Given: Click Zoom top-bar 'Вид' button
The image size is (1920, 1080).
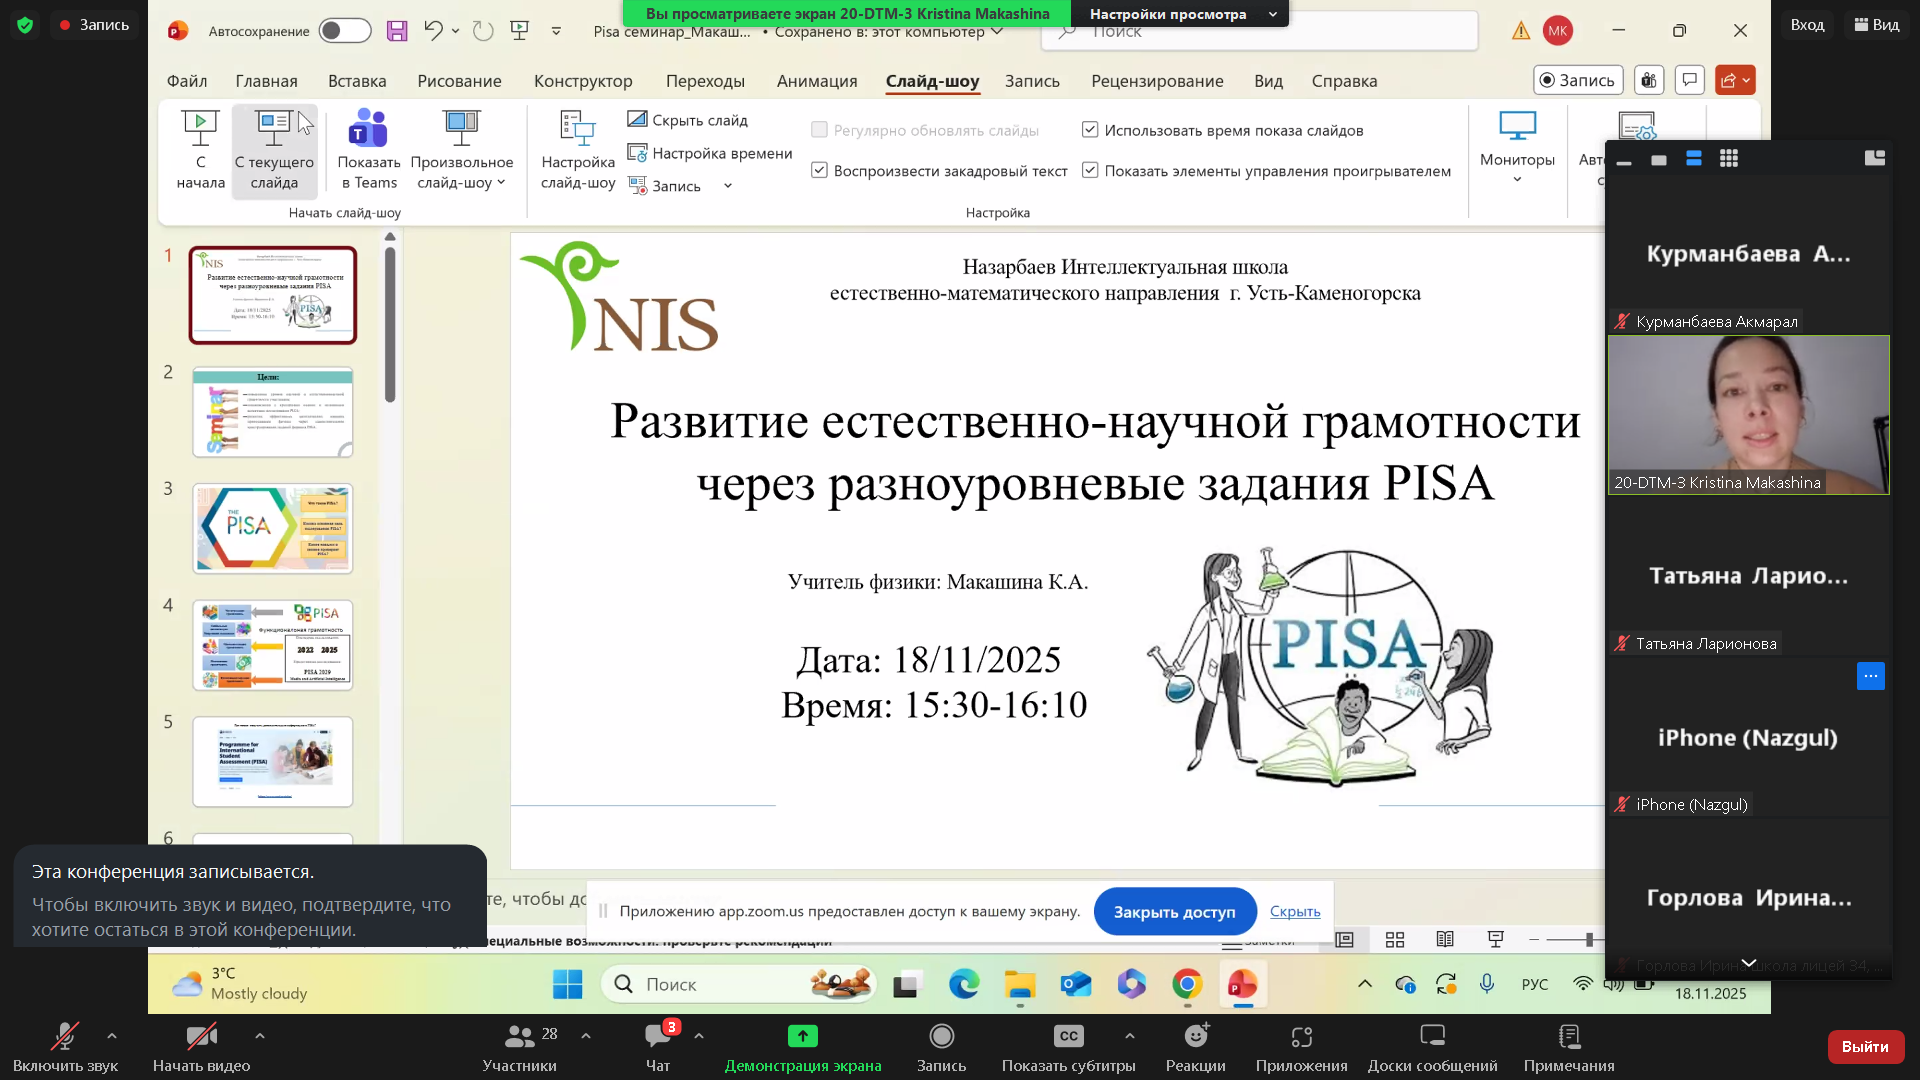Looking at the screenshot, I should (x=1877, y=24).
